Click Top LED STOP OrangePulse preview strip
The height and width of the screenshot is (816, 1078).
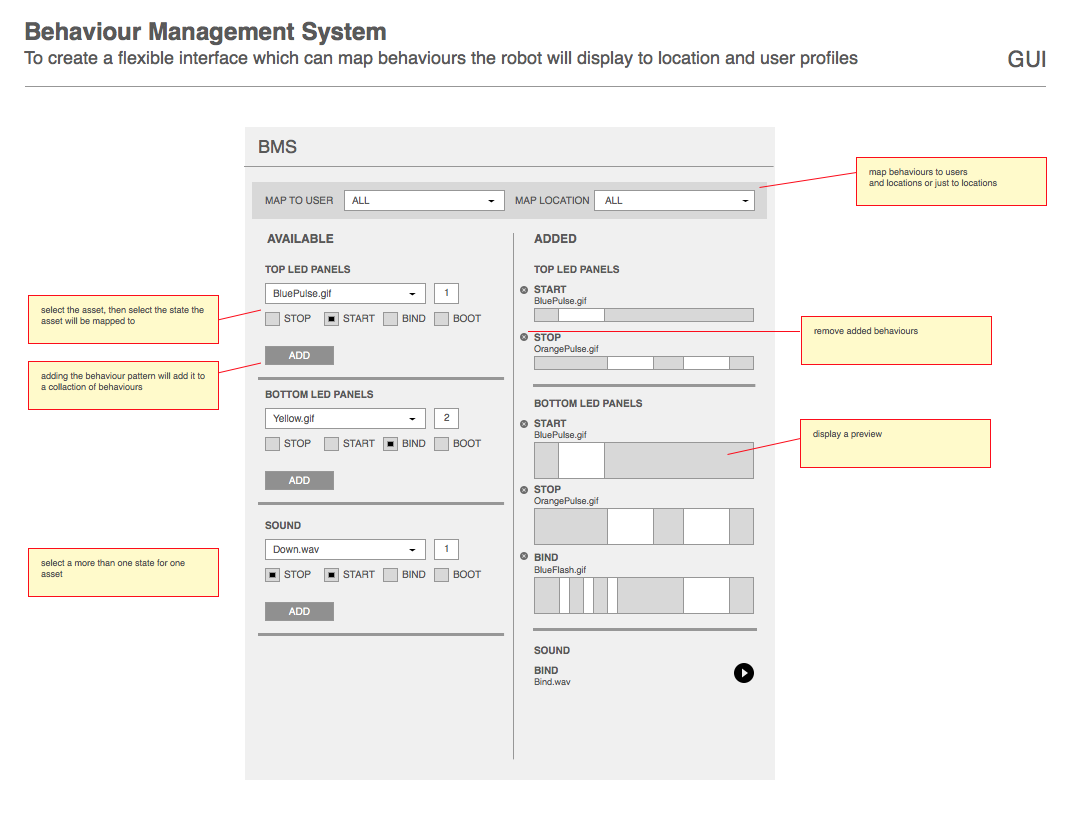pyautogui.click(x=644, y=363)
